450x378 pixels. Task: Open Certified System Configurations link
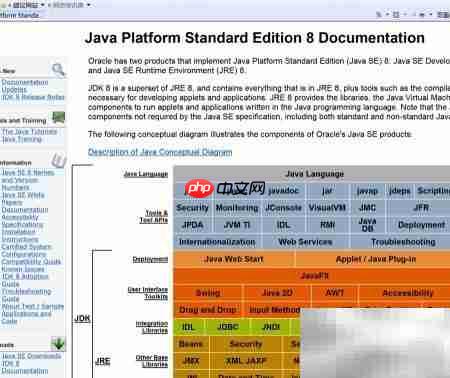pyautogui.click(x=26, y=250)
